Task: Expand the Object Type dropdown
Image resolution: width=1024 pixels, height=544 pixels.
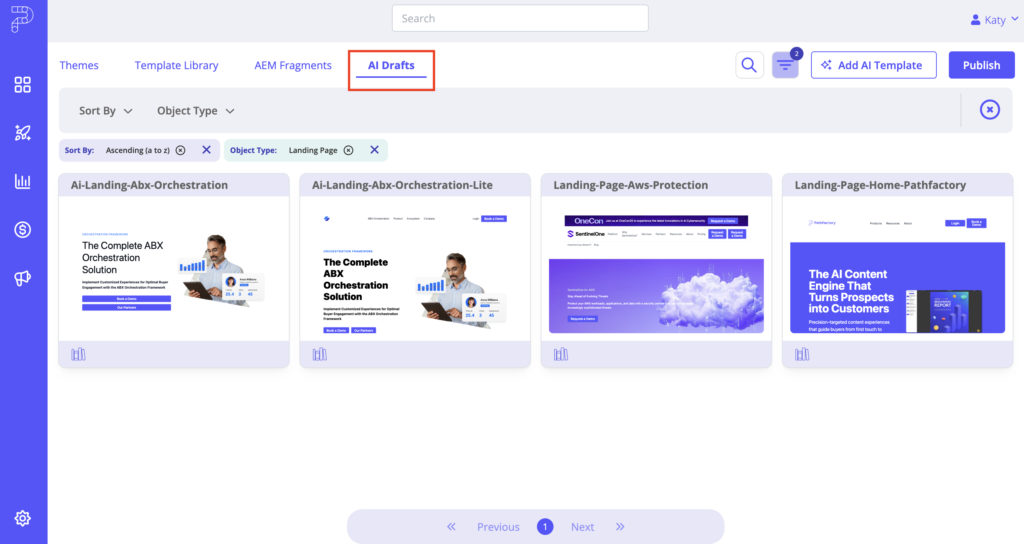Action: click(x=196, y=111)
